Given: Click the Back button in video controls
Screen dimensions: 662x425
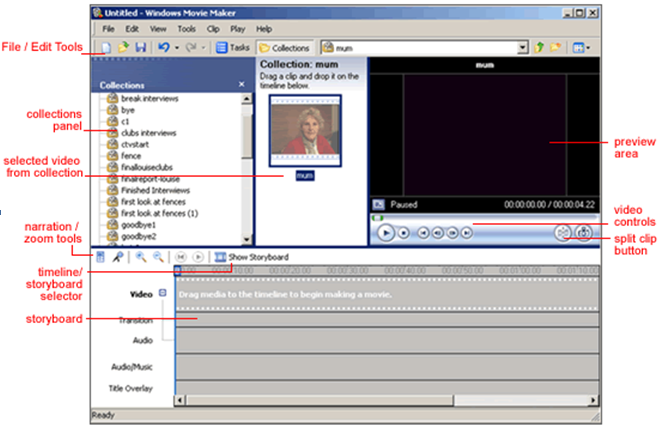Looking at the screenshot, I should (423, 233).
